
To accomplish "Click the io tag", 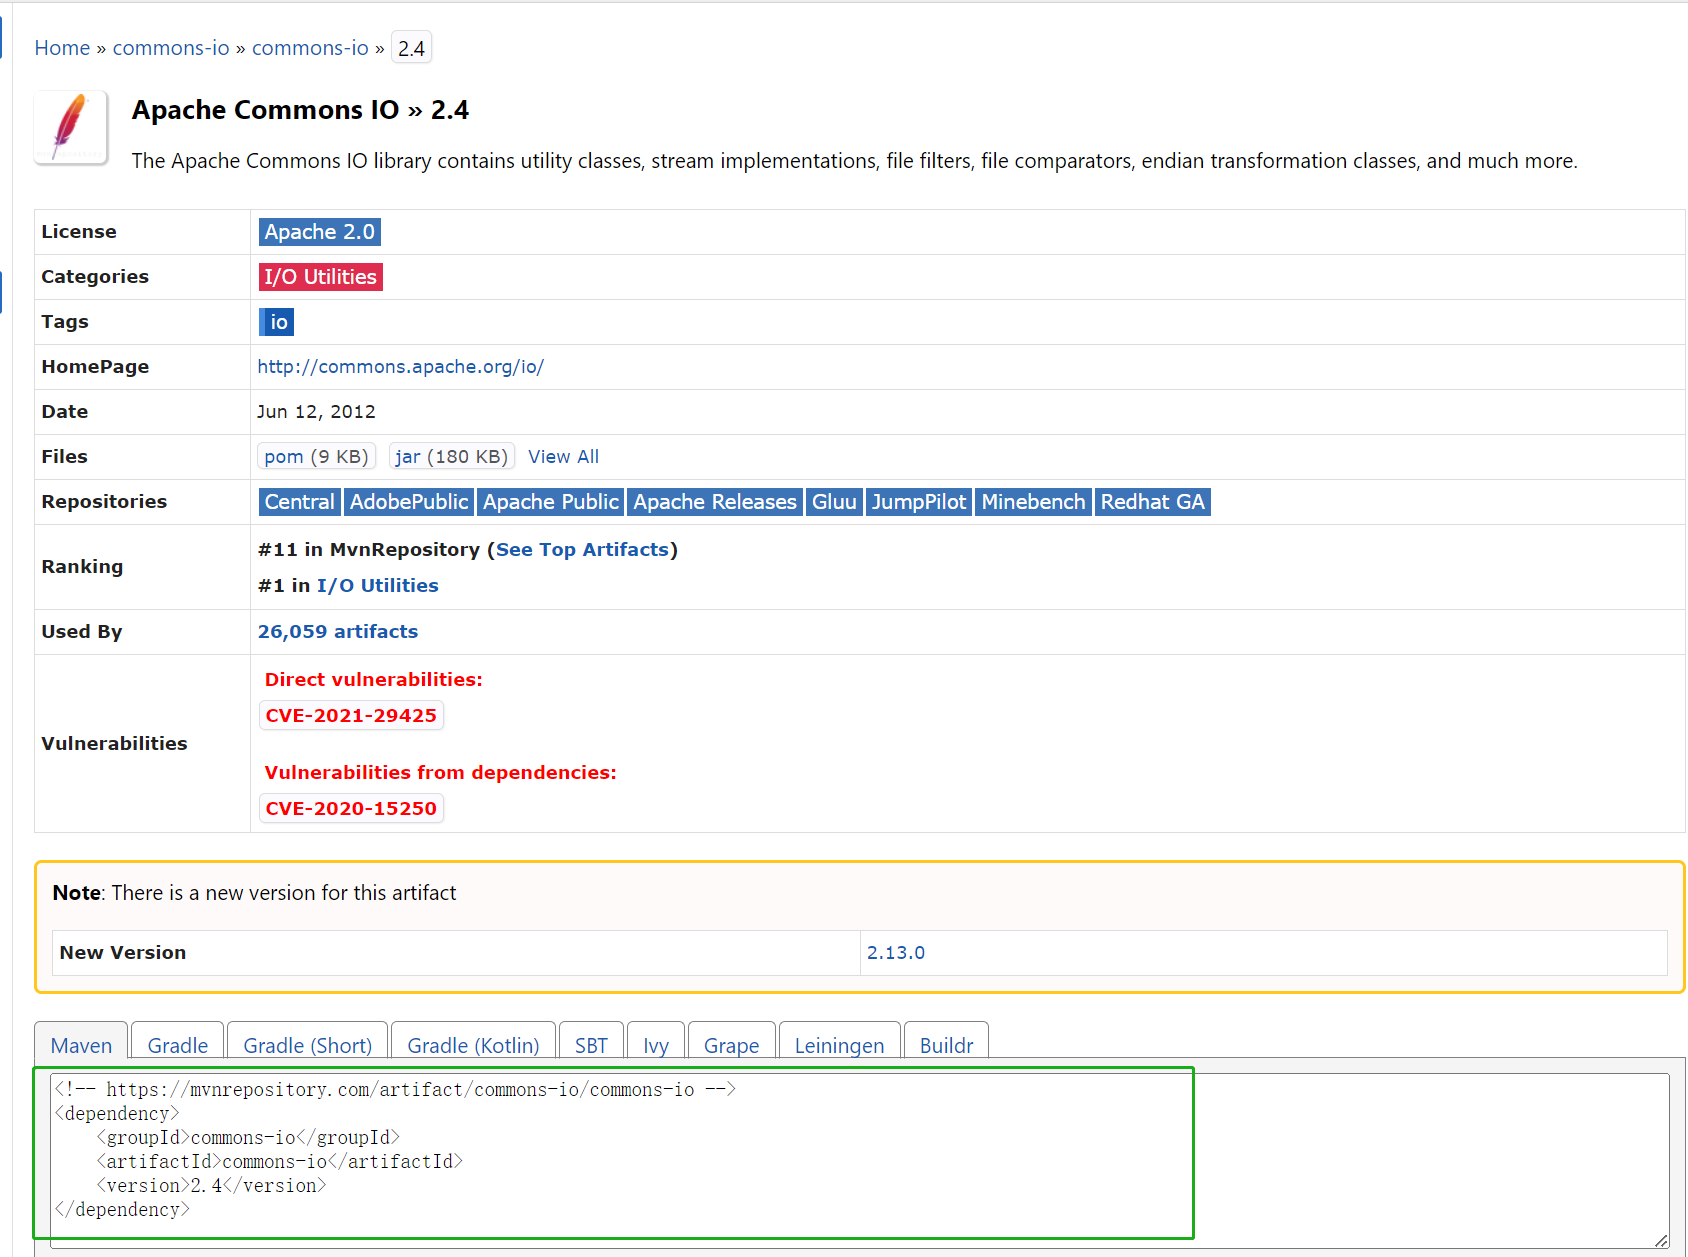I will point(276,321).
